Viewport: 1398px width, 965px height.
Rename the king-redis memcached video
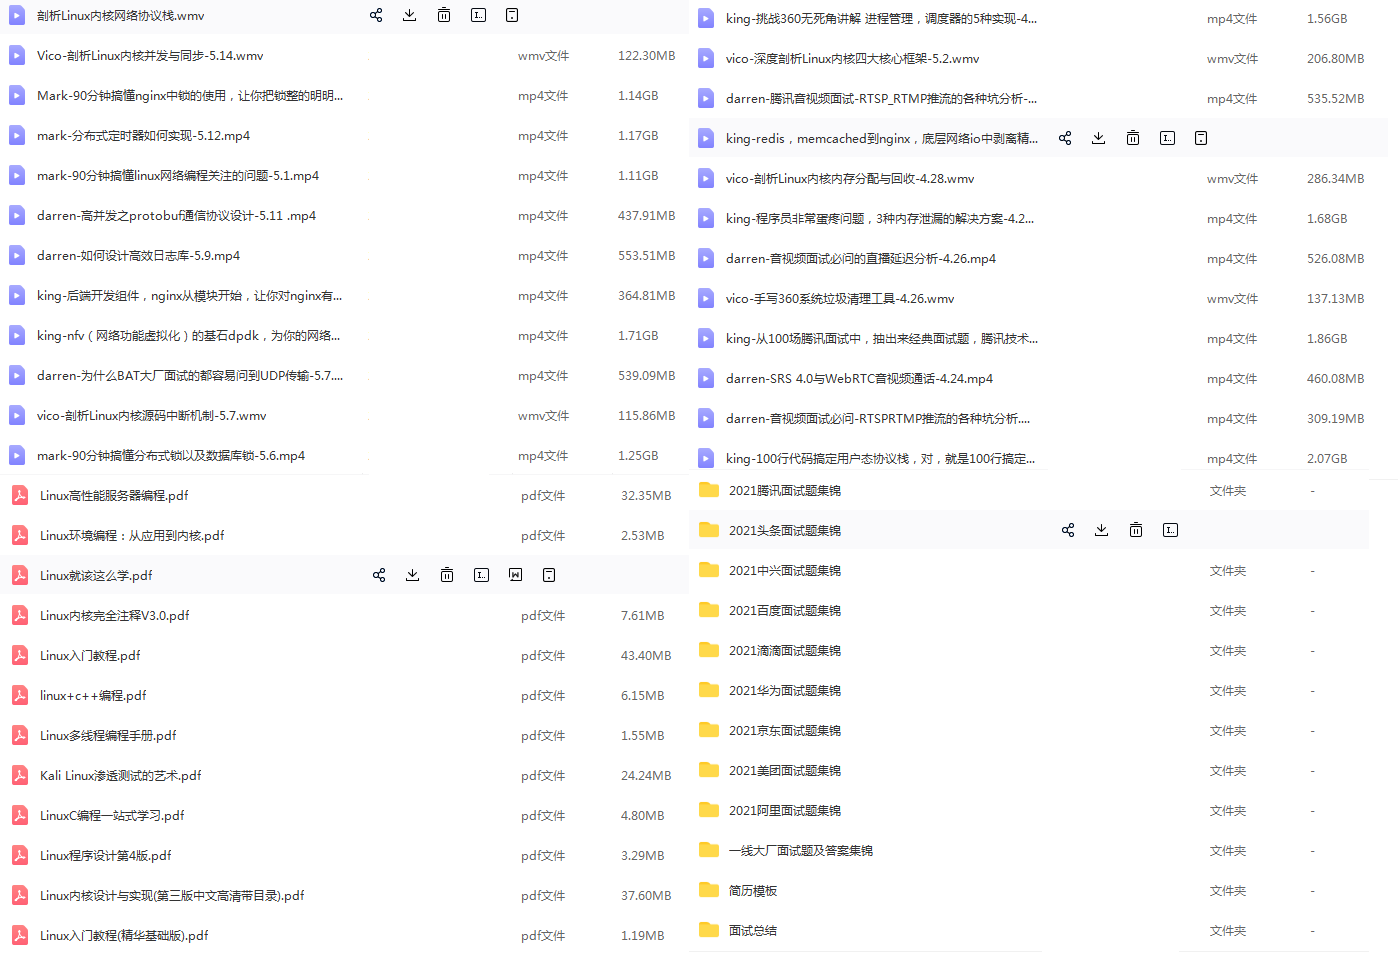(x=1167, y=138)
